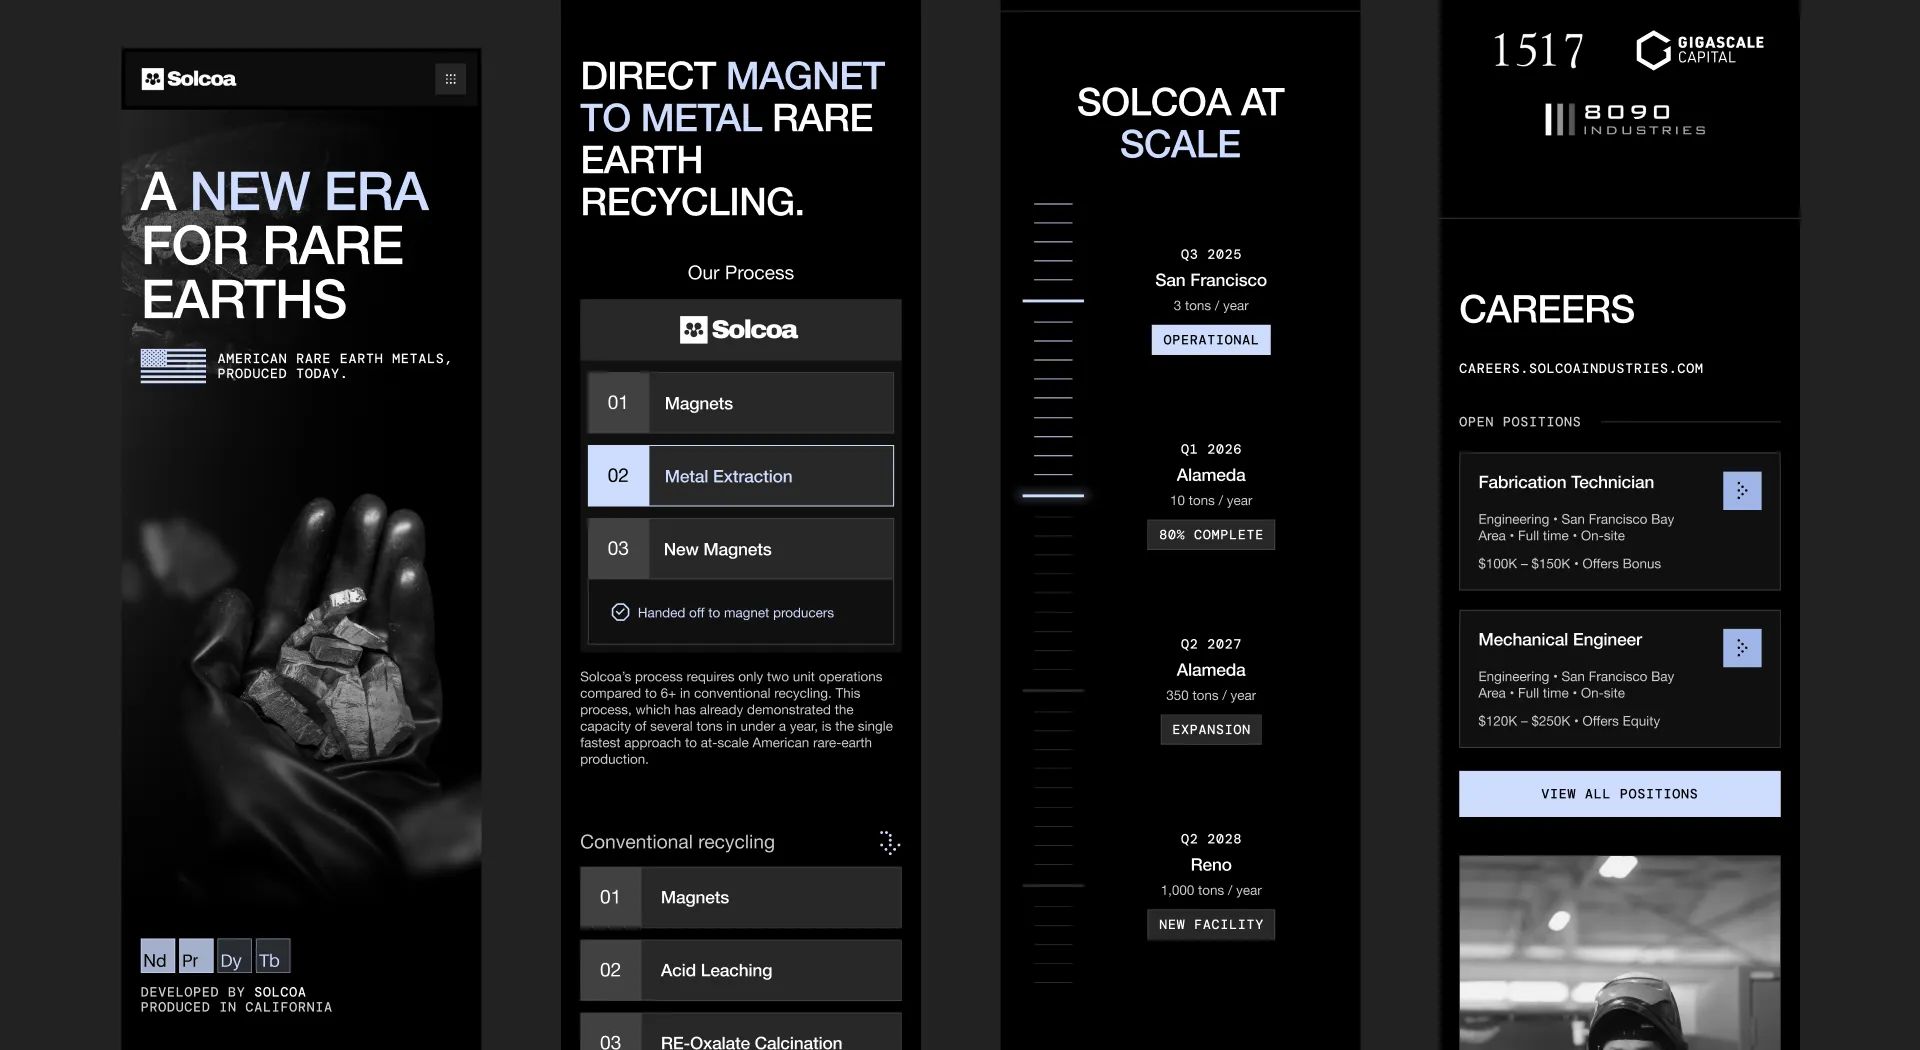Click '3 tons / year' text
This screenshot has width=1920, height=1050.
click(x=1210, y=306)
